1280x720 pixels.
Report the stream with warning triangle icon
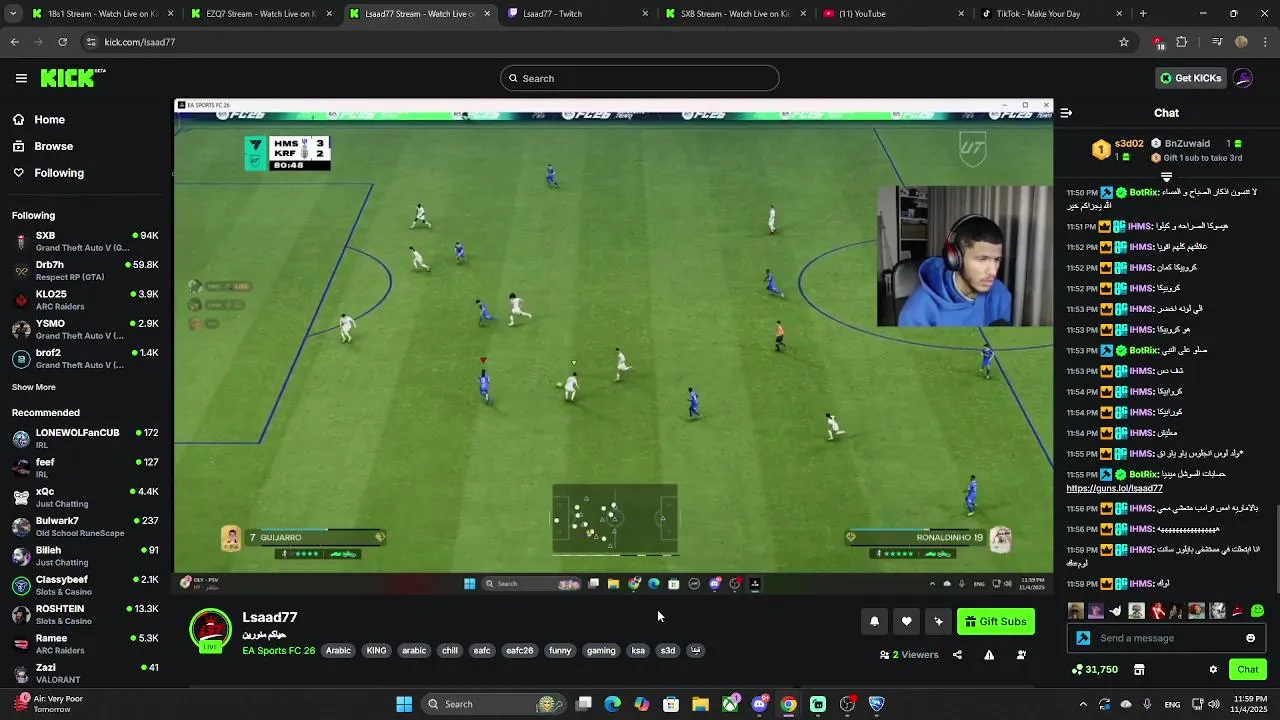click(989, 655)
